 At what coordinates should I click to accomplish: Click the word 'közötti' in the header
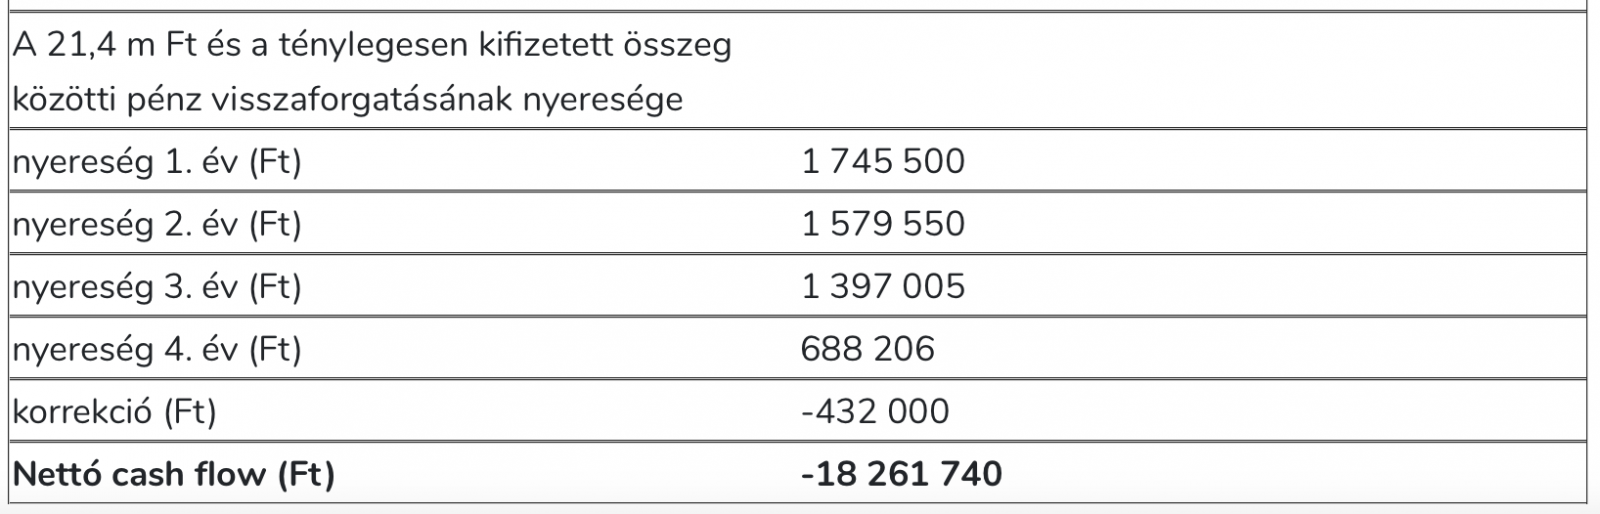[x=64, y=99]
